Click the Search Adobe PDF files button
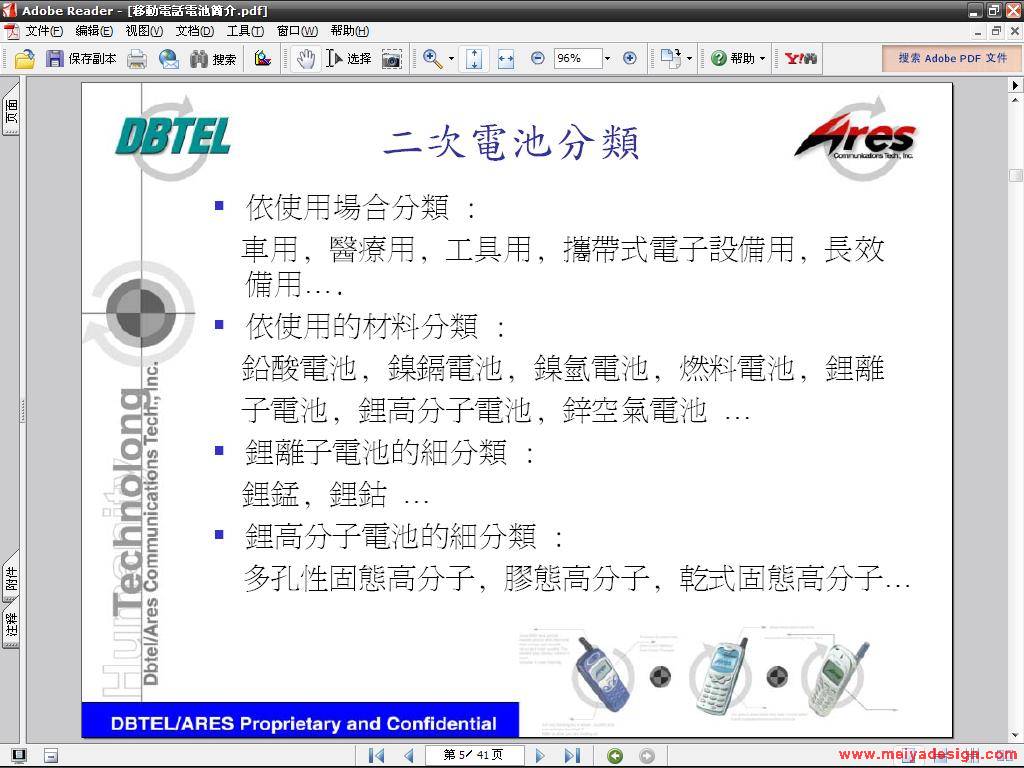Image resolution: width=1024 pixels, height=768 pixels. (952, 58)
